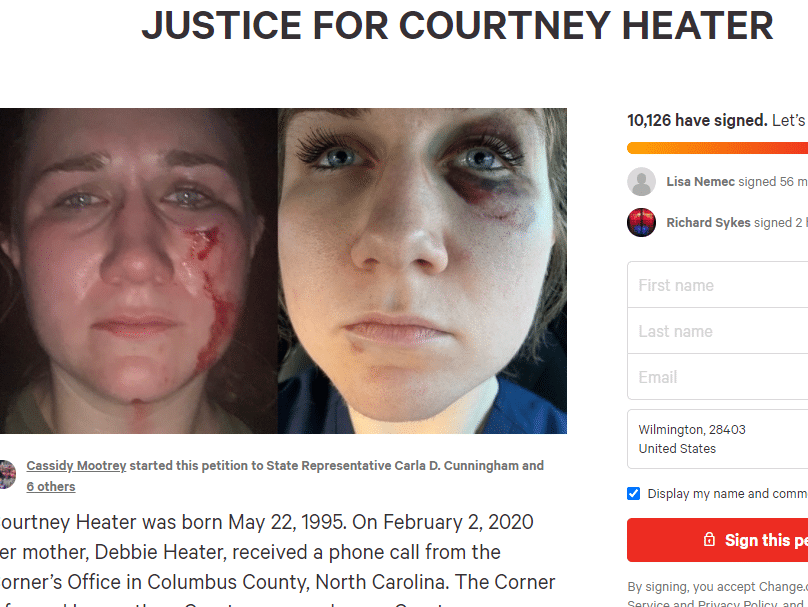
Task: Click the '10,126 have signed' count text
Action: point(697,120)
